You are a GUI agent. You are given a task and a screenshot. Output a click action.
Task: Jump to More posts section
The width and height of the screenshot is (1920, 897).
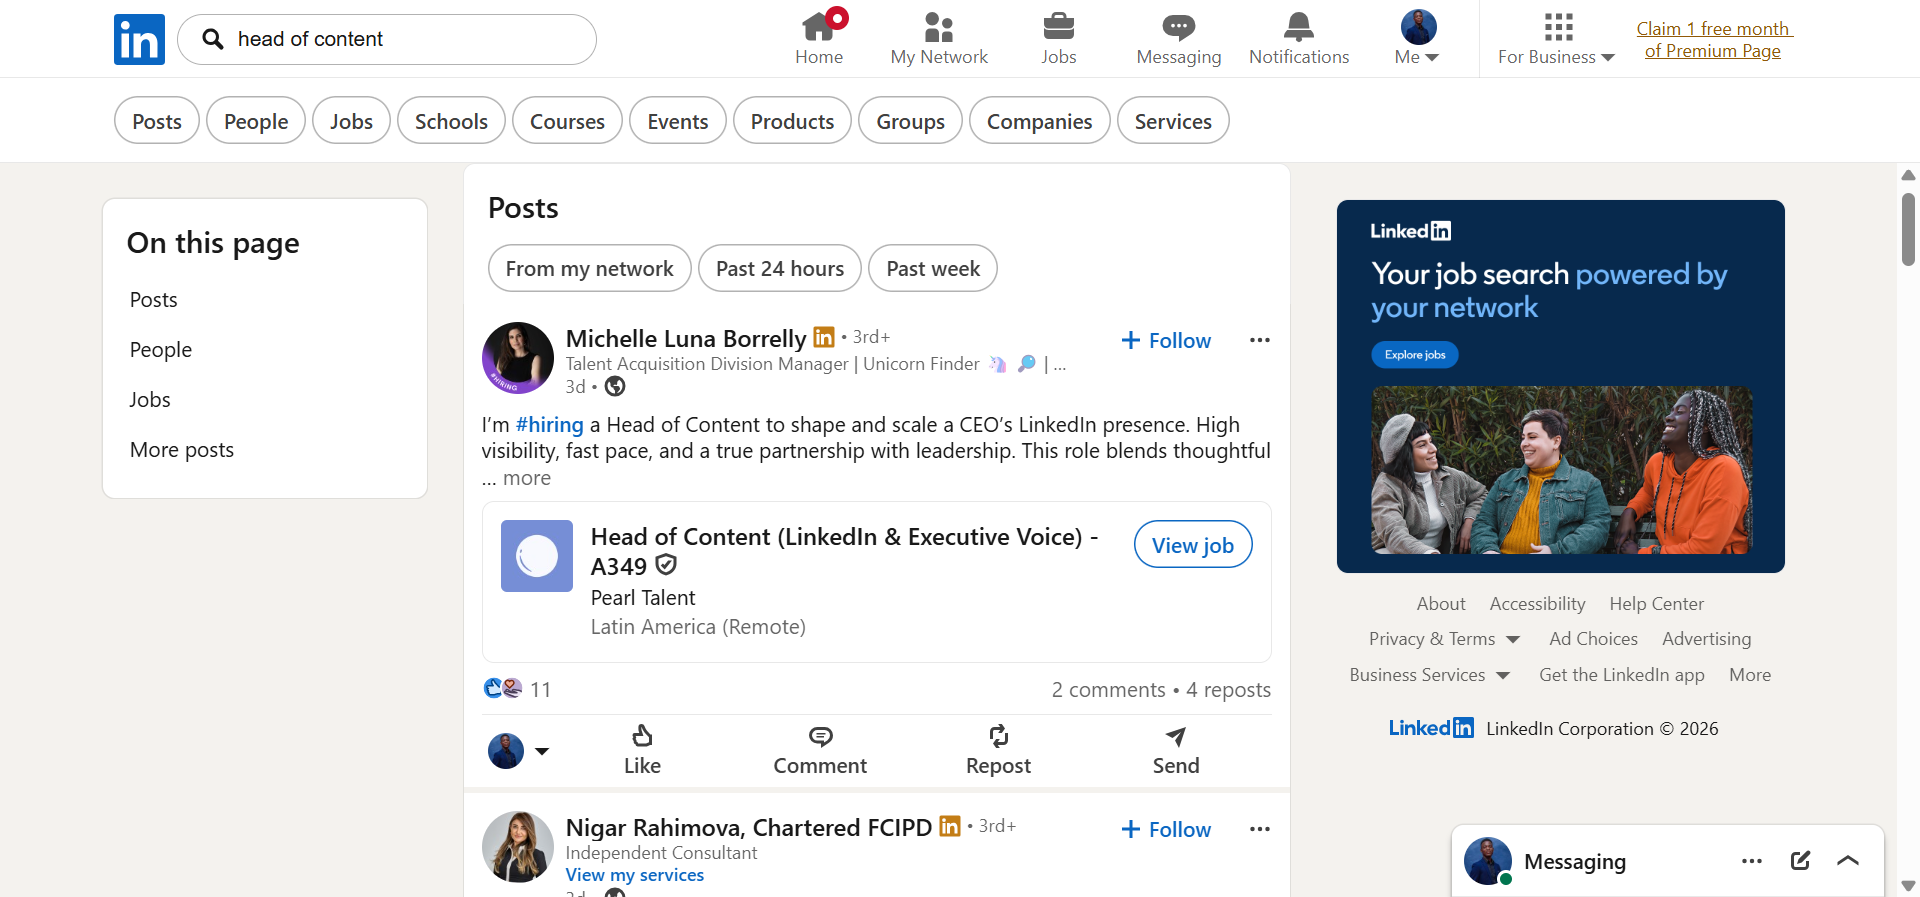(182, 450)
